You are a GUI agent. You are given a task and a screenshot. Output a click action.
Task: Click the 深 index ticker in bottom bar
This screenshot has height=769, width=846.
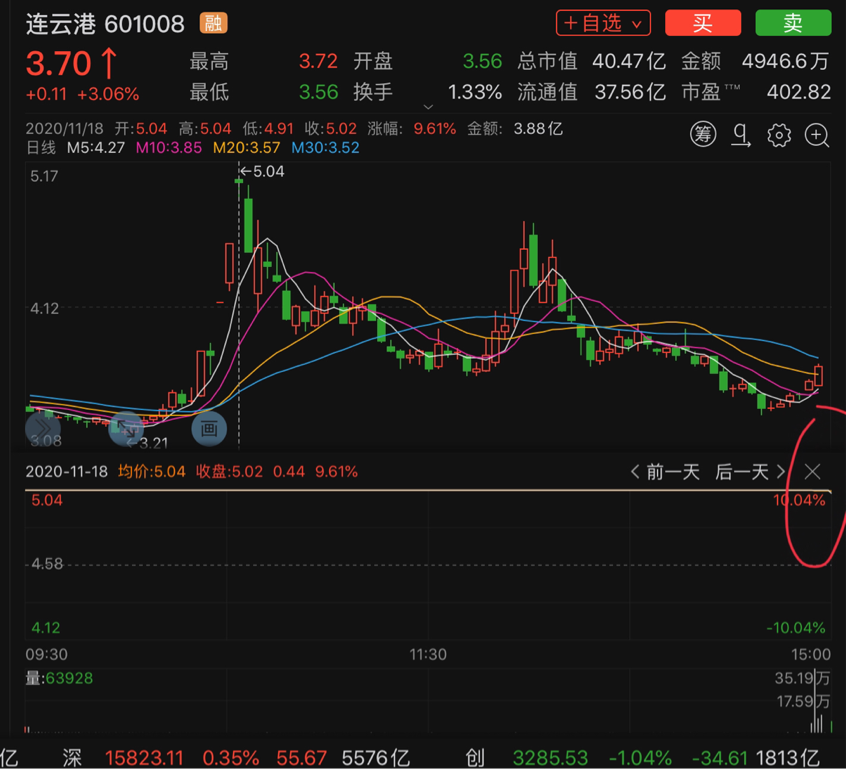(71, 757)
